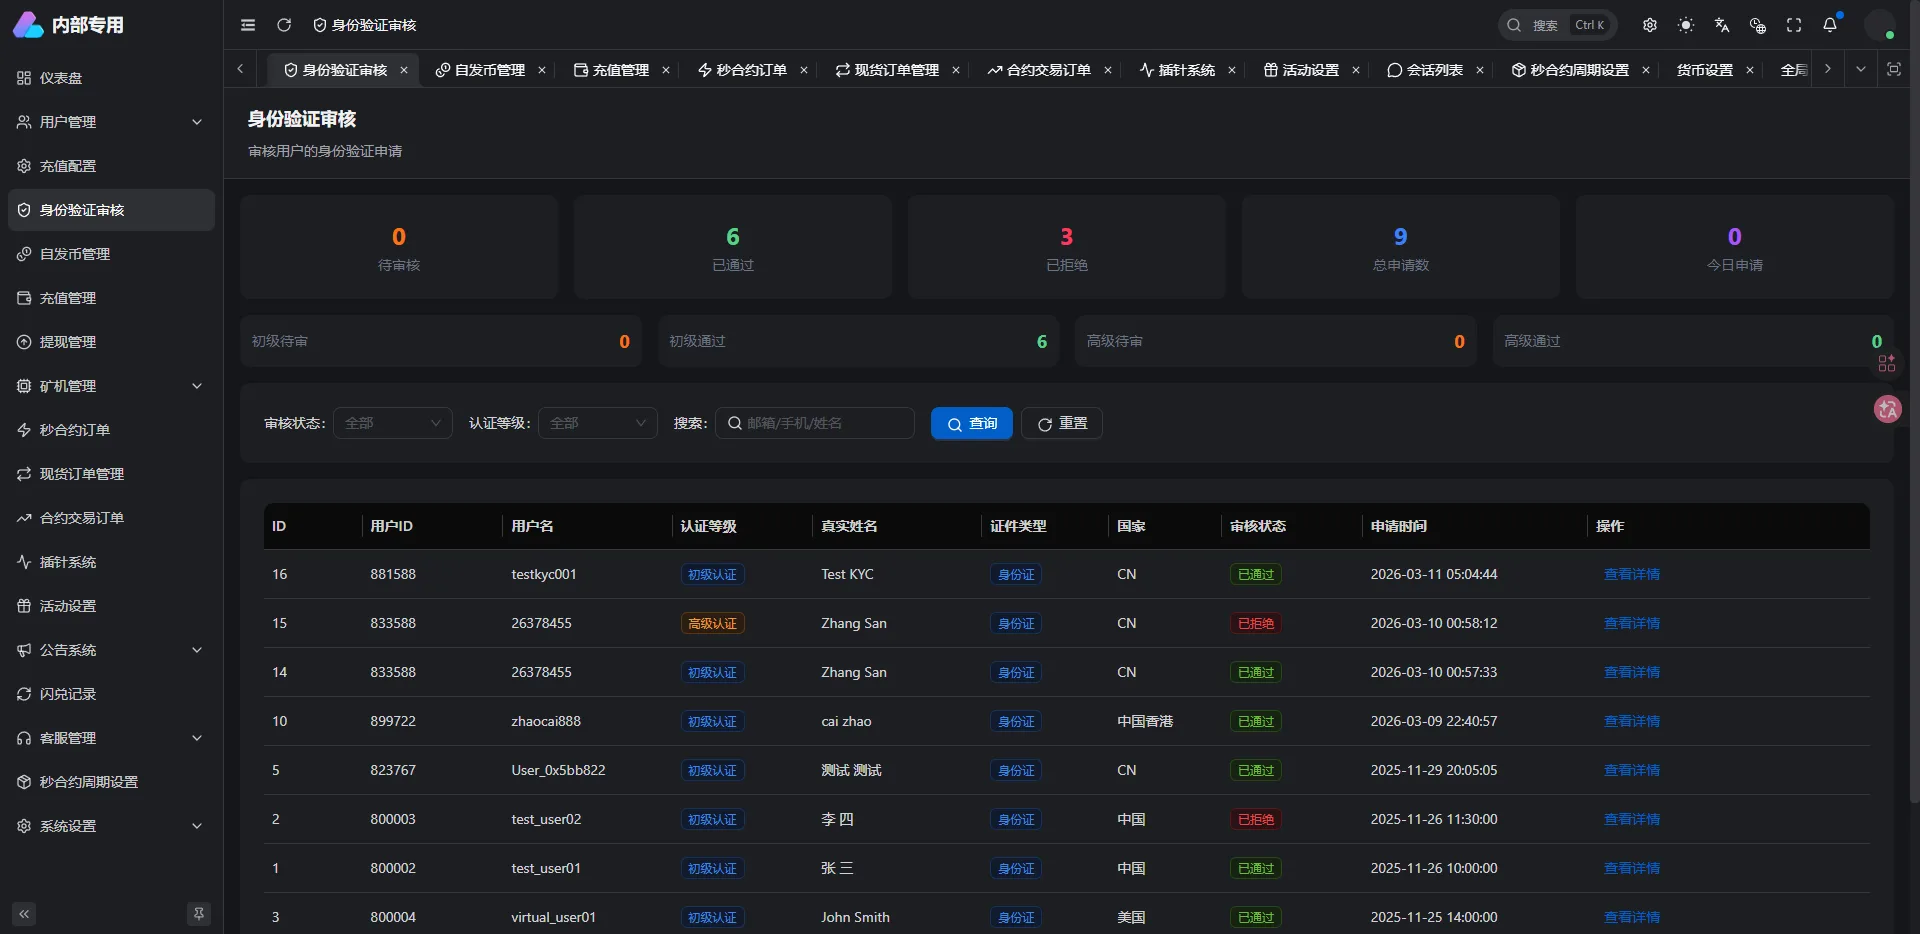Image resolution: width=1920 pixels, height=934 pixels.
Task: Expand the 公告系统 sidebar group
Action: click(111, 650)
